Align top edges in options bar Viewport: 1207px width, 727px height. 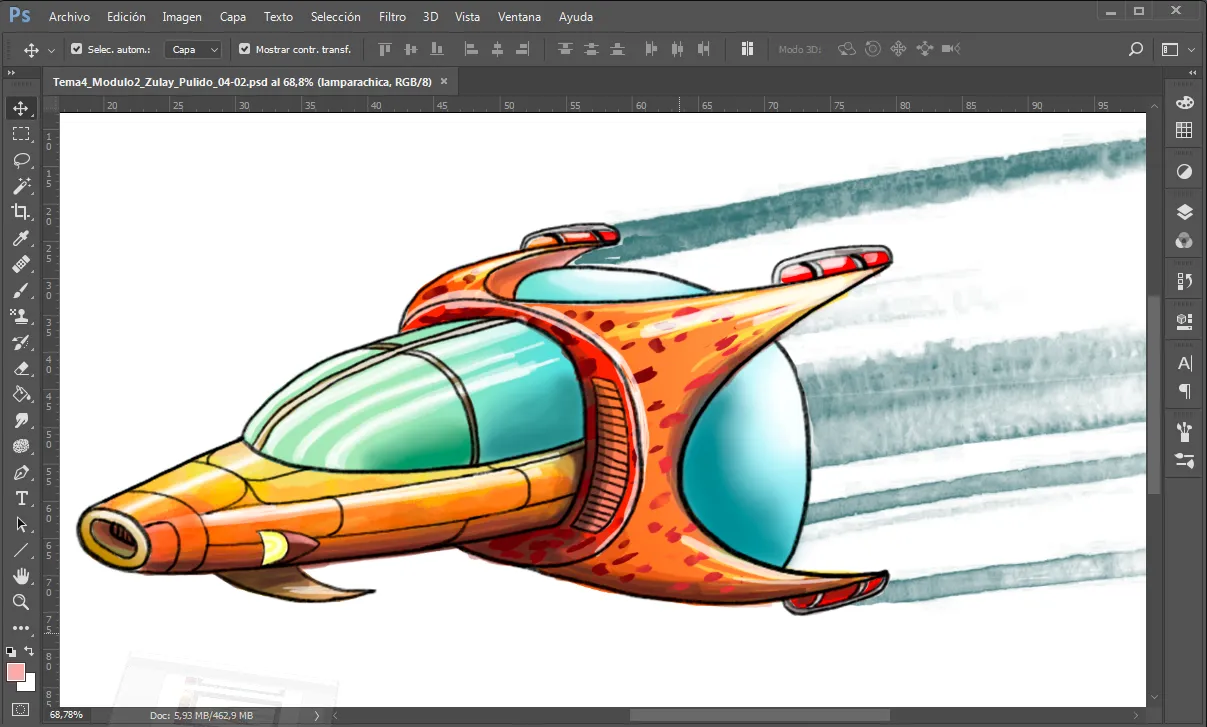click(384, 49)
